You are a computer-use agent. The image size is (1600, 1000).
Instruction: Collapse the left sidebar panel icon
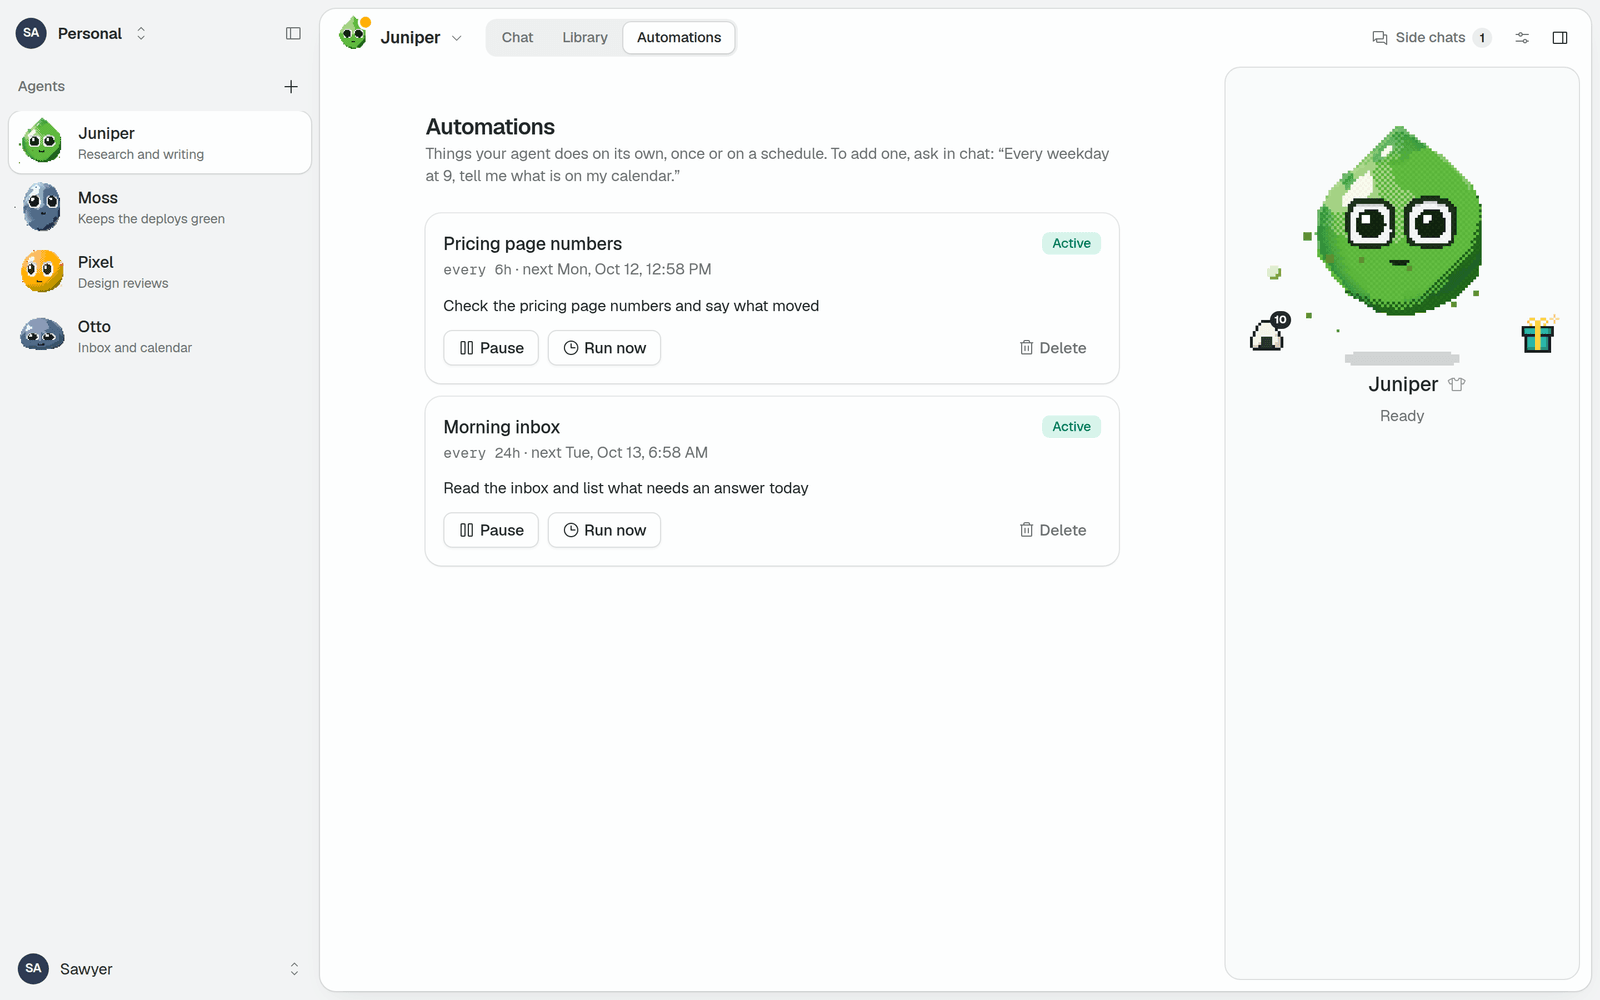tap(293, 33)
